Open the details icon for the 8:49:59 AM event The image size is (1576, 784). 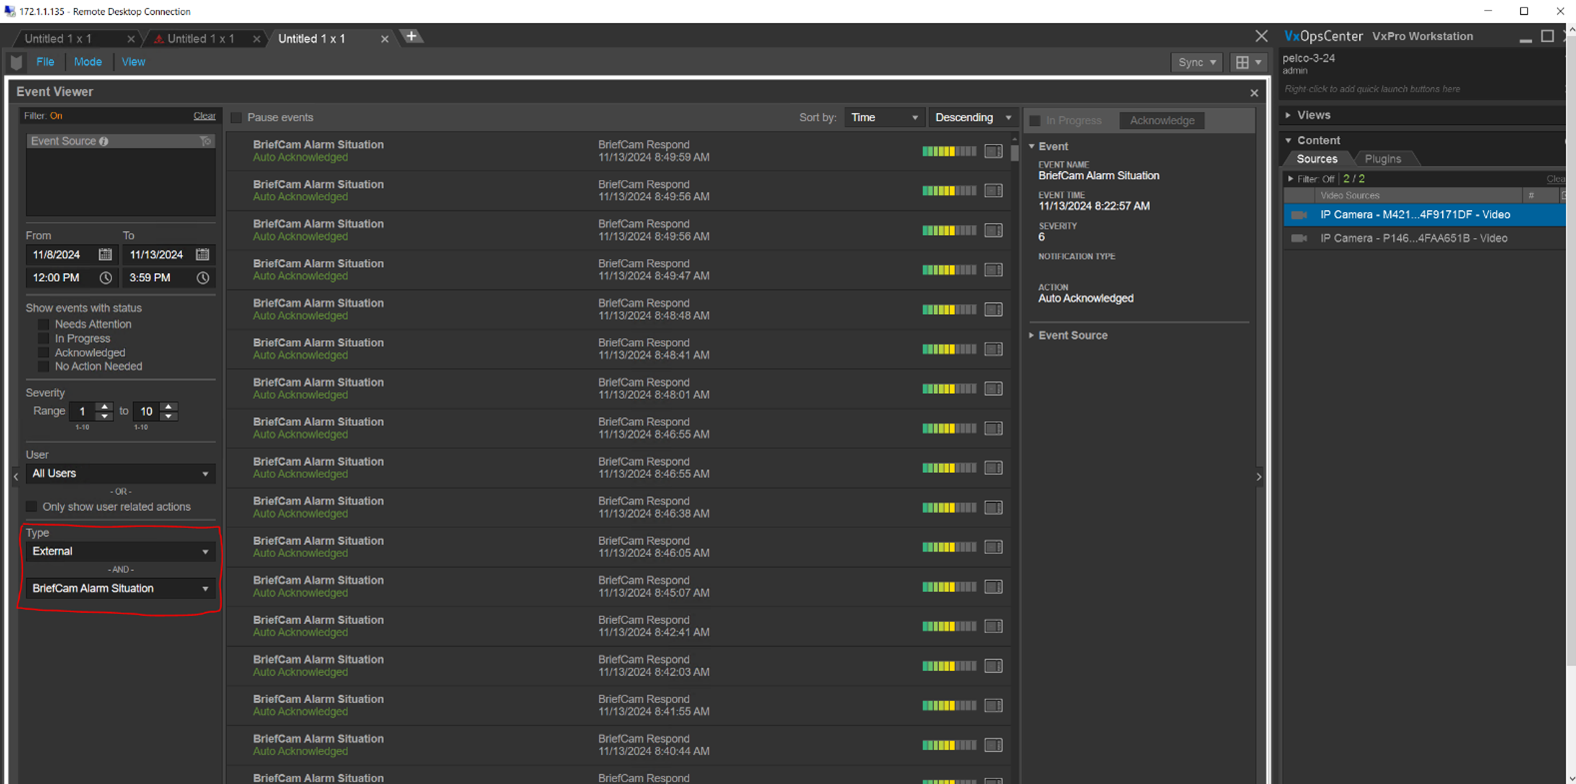pyautogui.click(x=993, y=151)
